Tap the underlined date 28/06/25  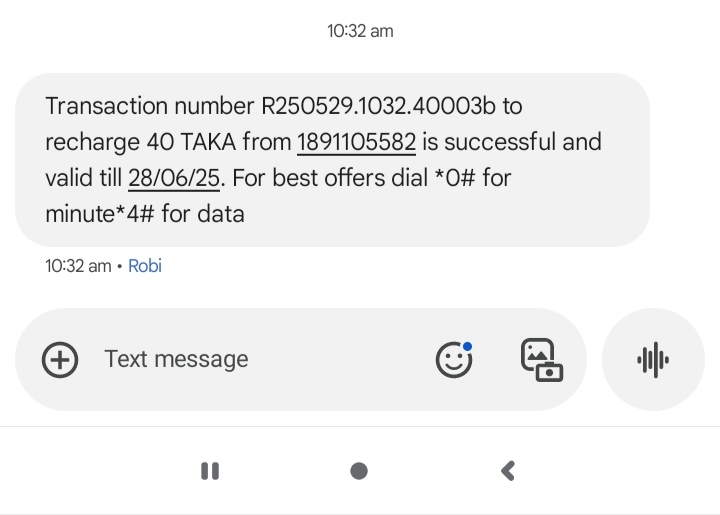pos(174,178)
